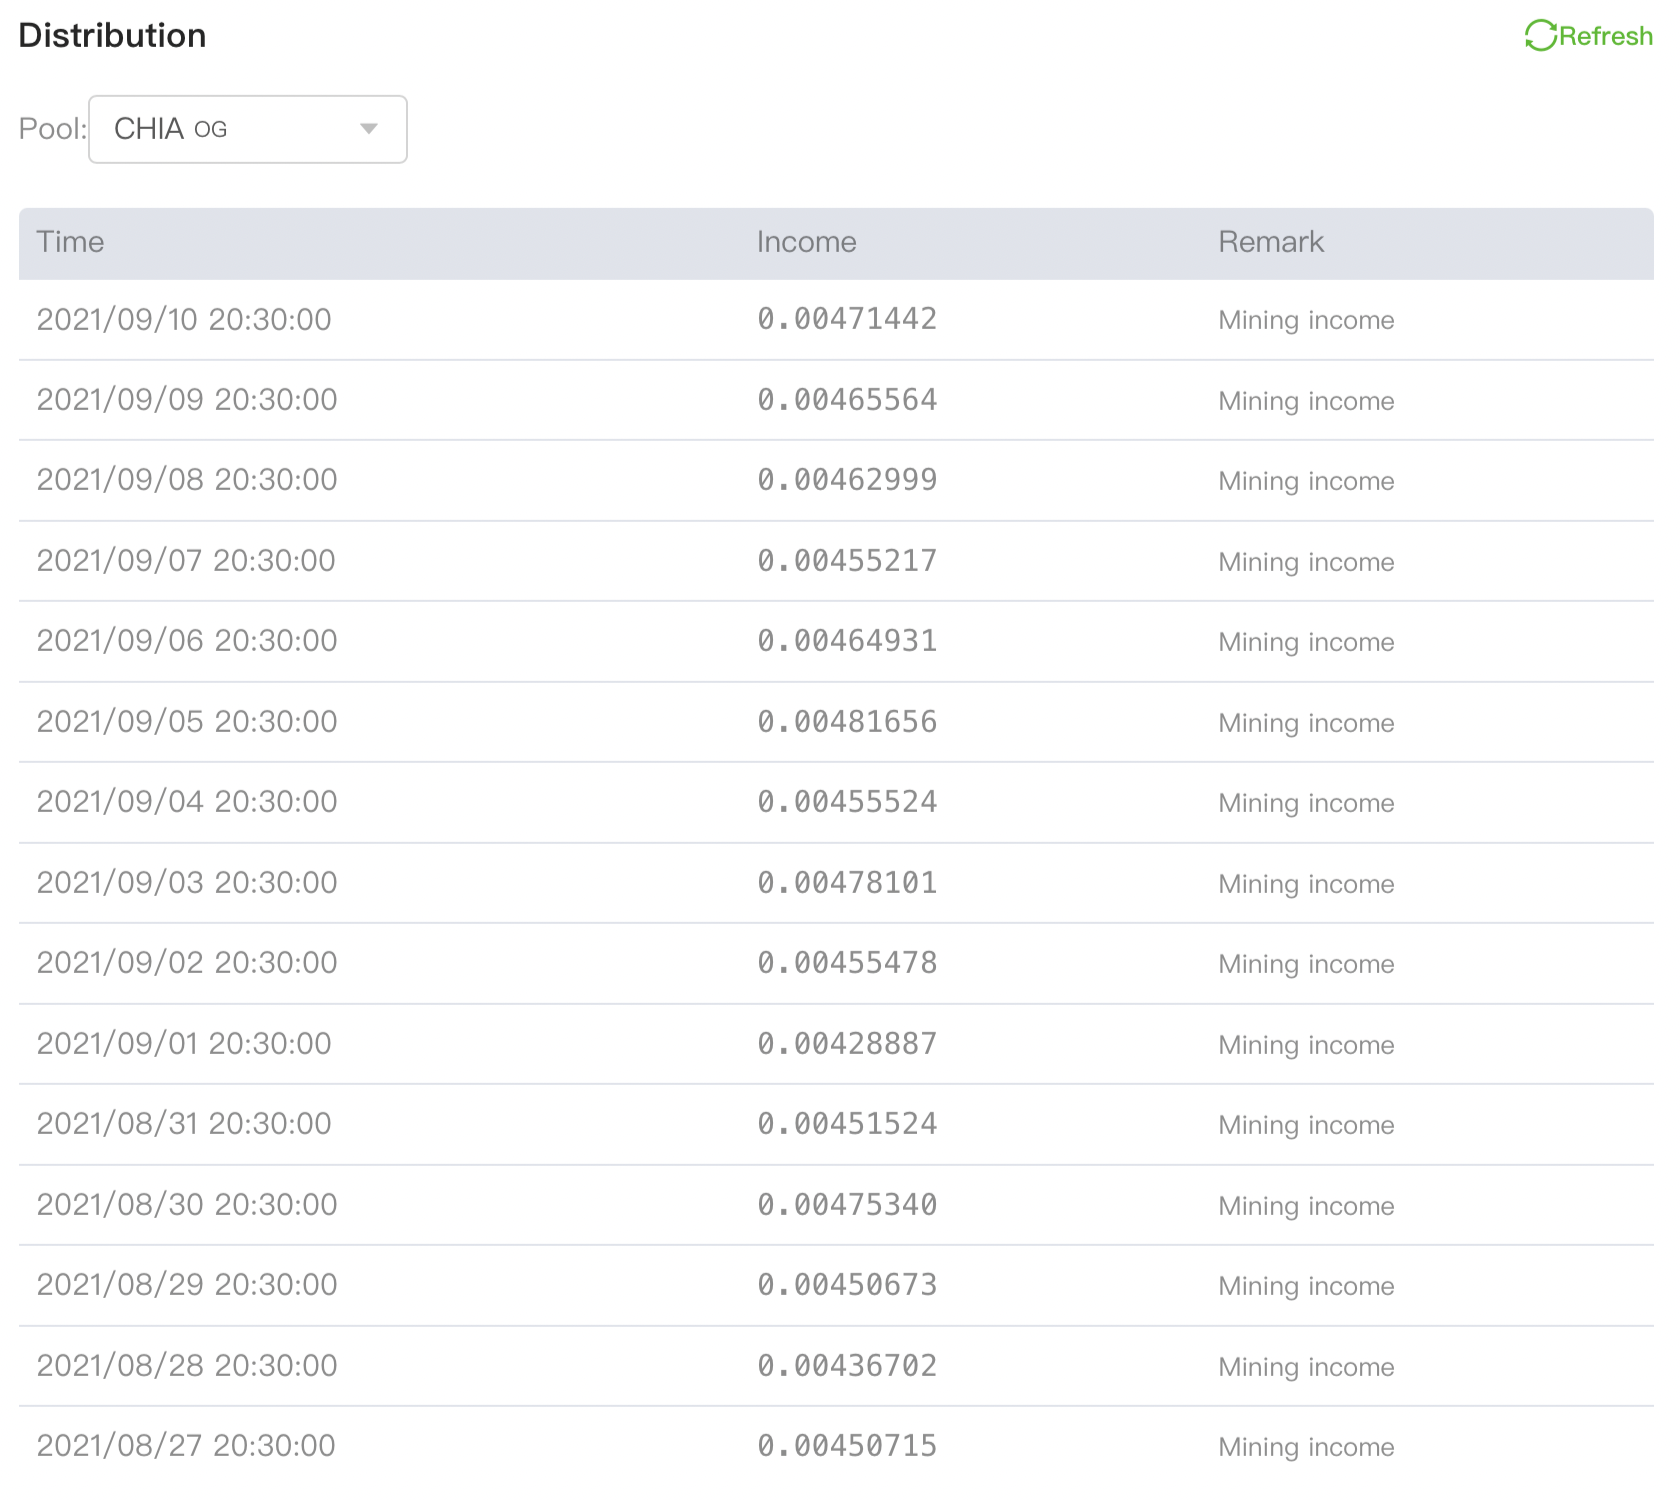Select income value 0.00450673

[847, 1285]
